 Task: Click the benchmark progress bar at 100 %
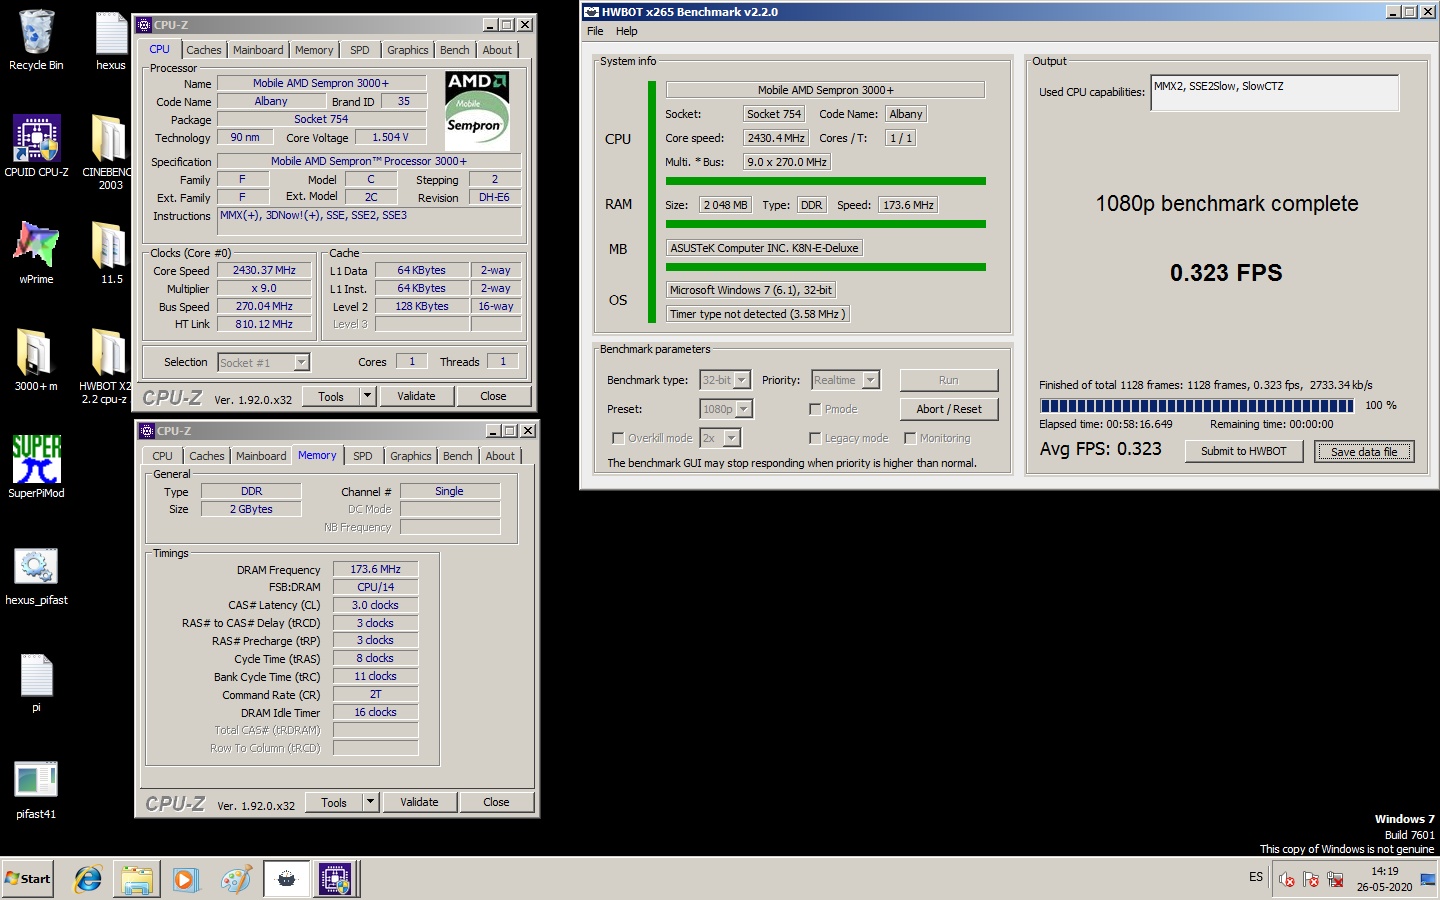[x=1197, y=405]
